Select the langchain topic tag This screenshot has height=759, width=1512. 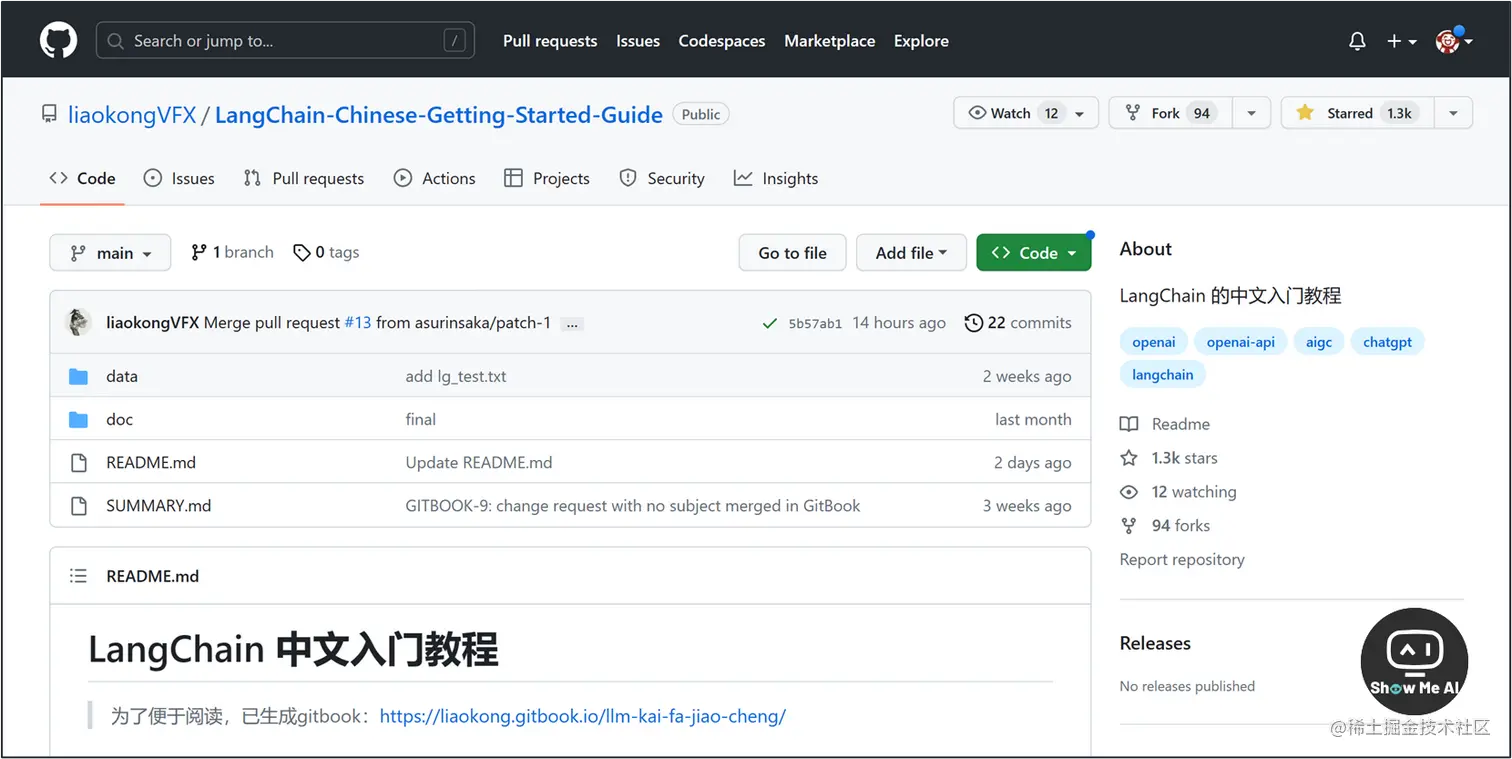click(x=1163, y=375)
